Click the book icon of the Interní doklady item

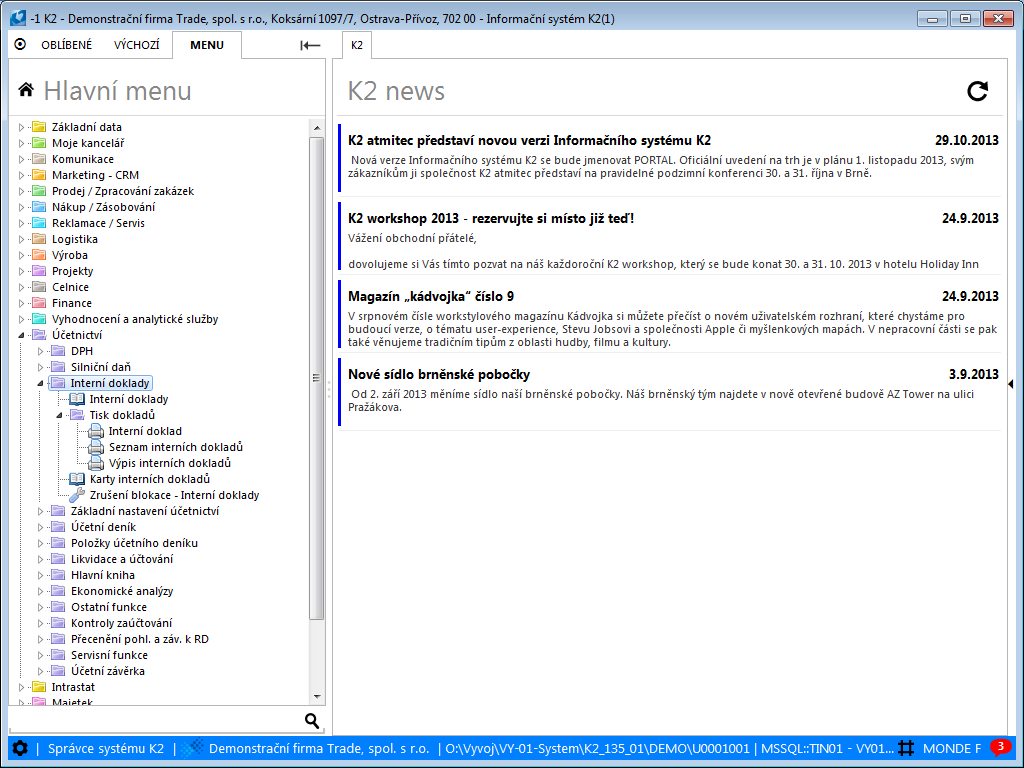pyautogui.click(x=77, y=399)
